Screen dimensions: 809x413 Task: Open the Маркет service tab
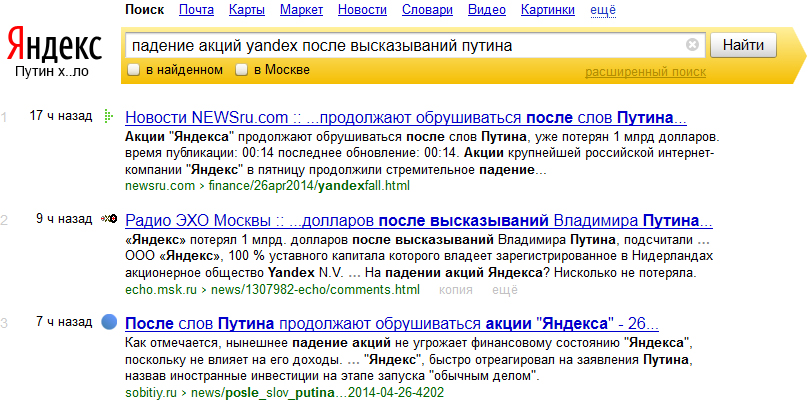(x=301, y=10)
